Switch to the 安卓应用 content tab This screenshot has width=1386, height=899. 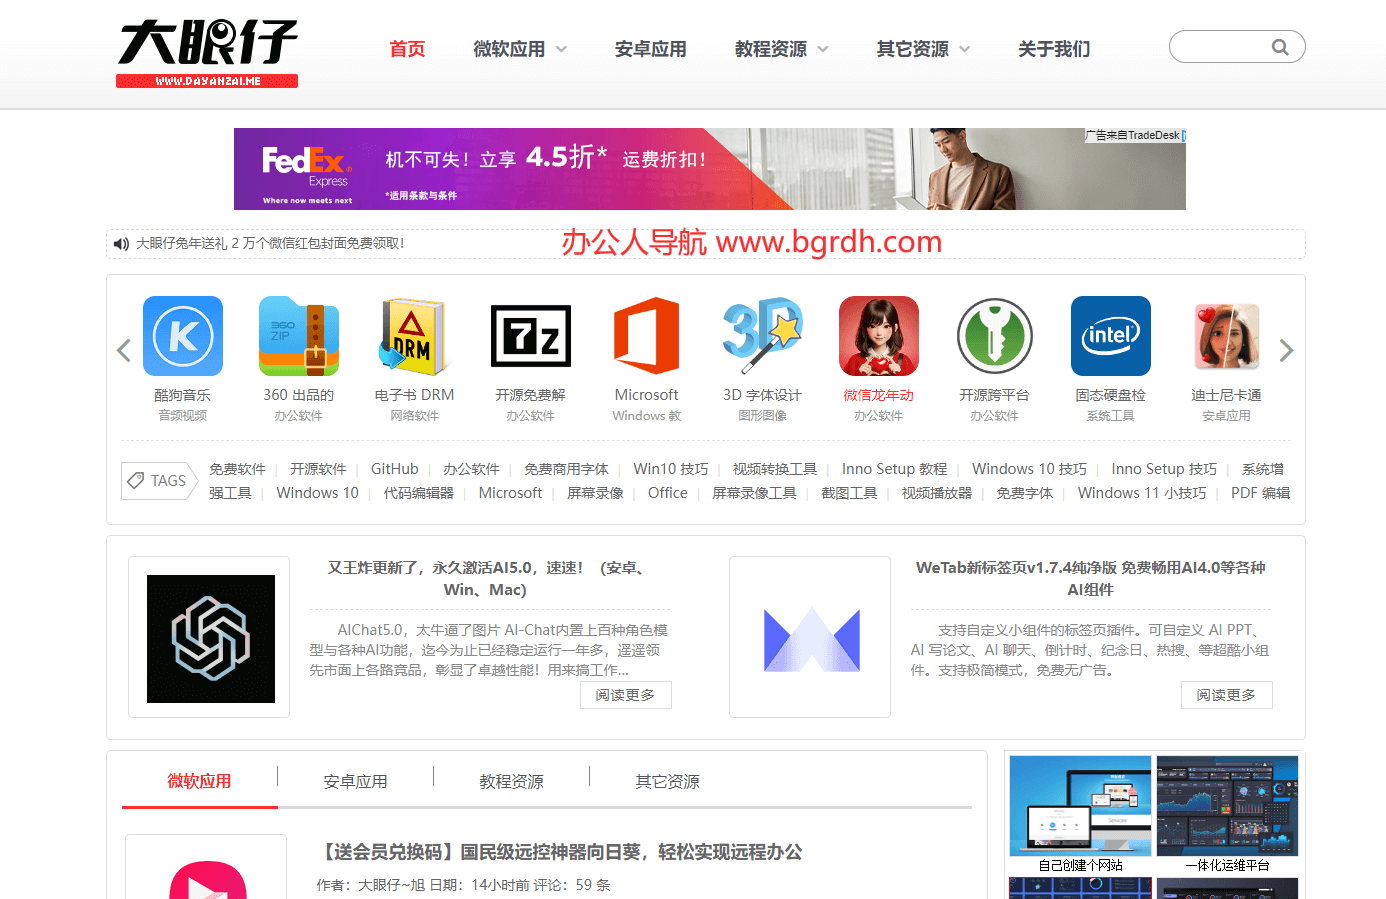pos(355,781)
